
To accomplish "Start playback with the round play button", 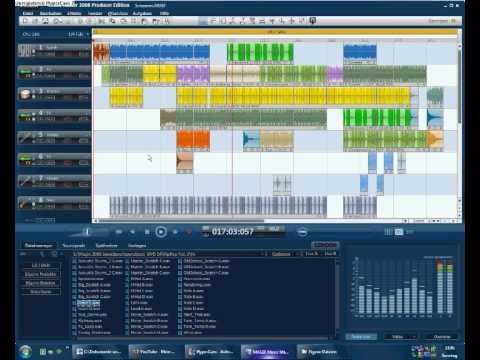I will [x=161, y=232].
